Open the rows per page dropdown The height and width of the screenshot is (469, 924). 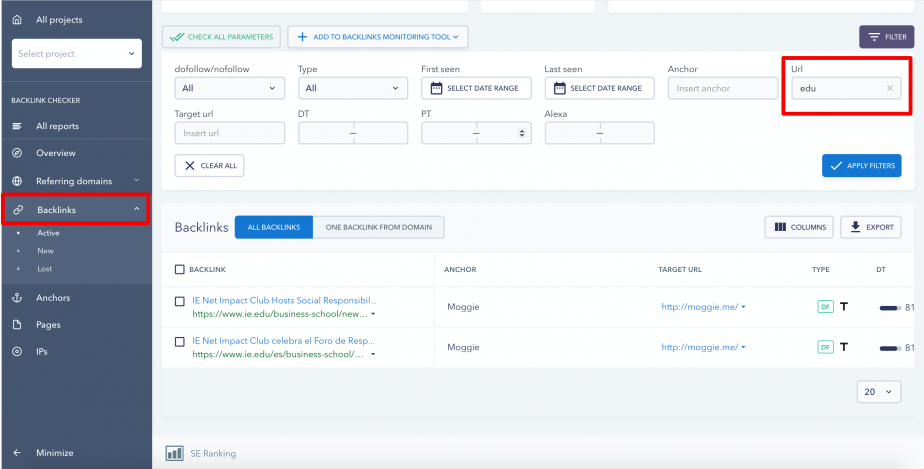click(x=878, y=392)
